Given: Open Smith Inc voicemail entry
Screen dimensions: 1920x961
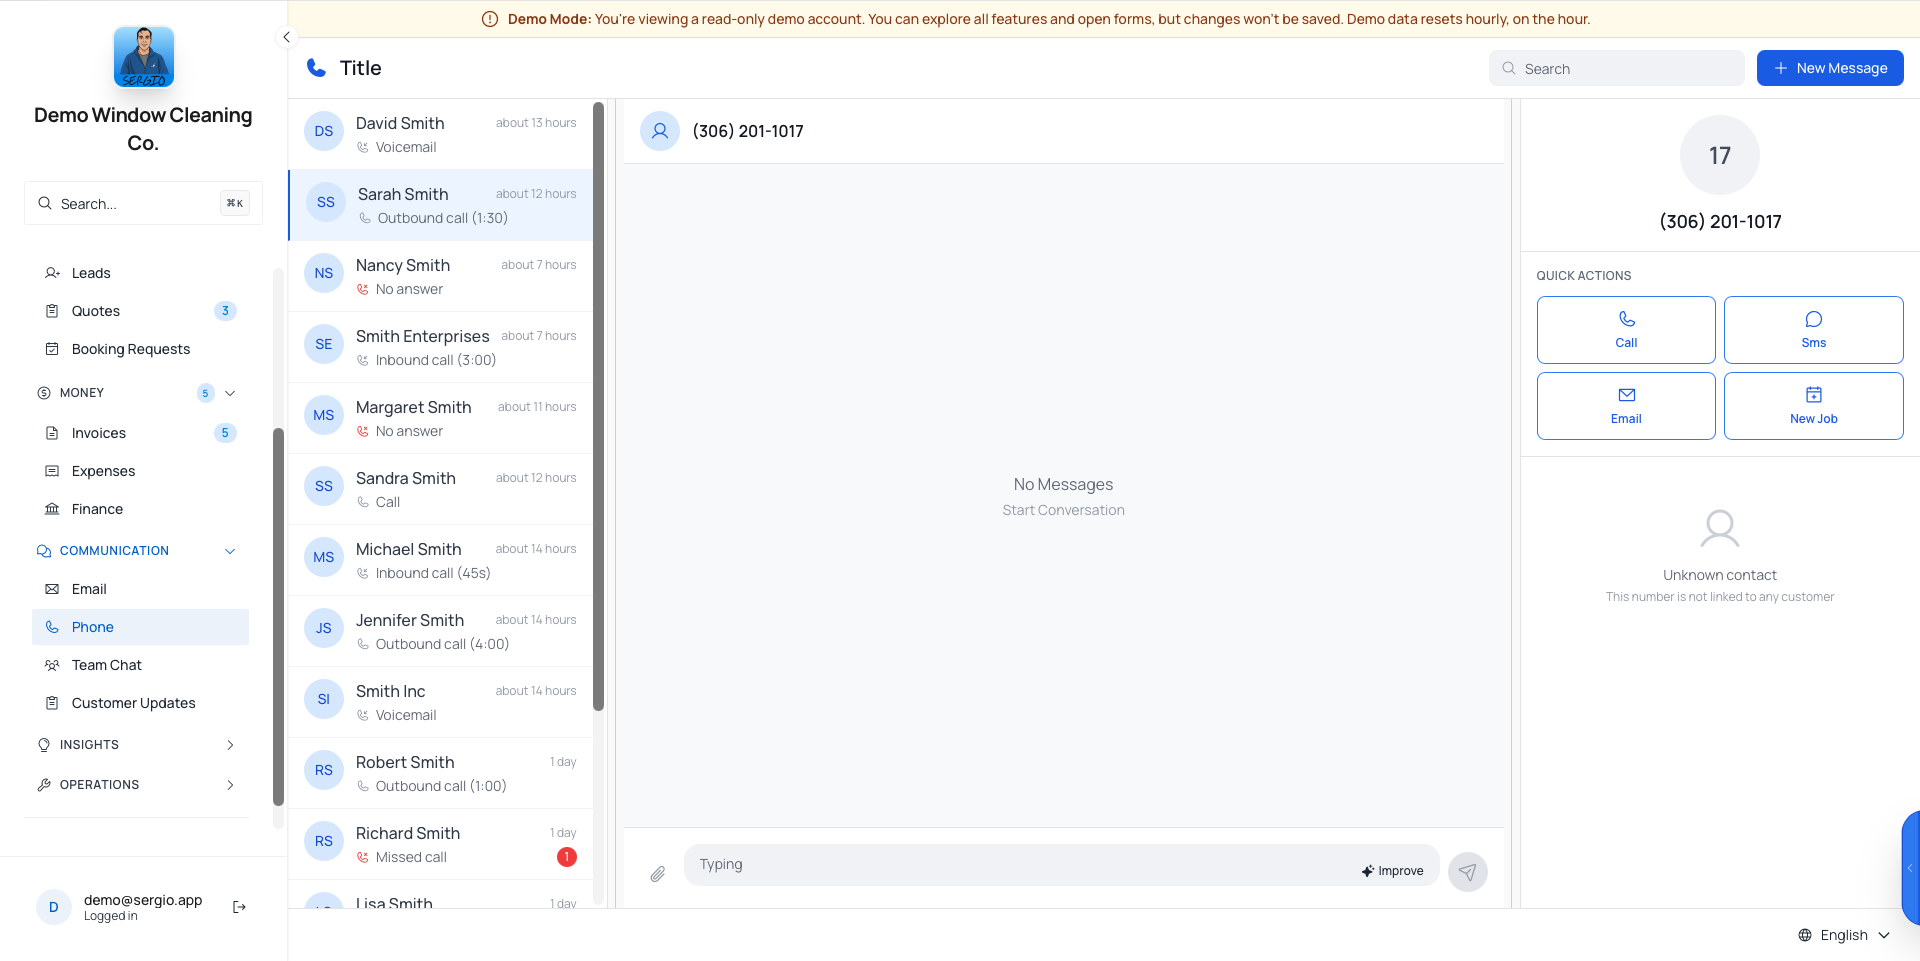Looking at the screenshot, I should coord(440,702).
